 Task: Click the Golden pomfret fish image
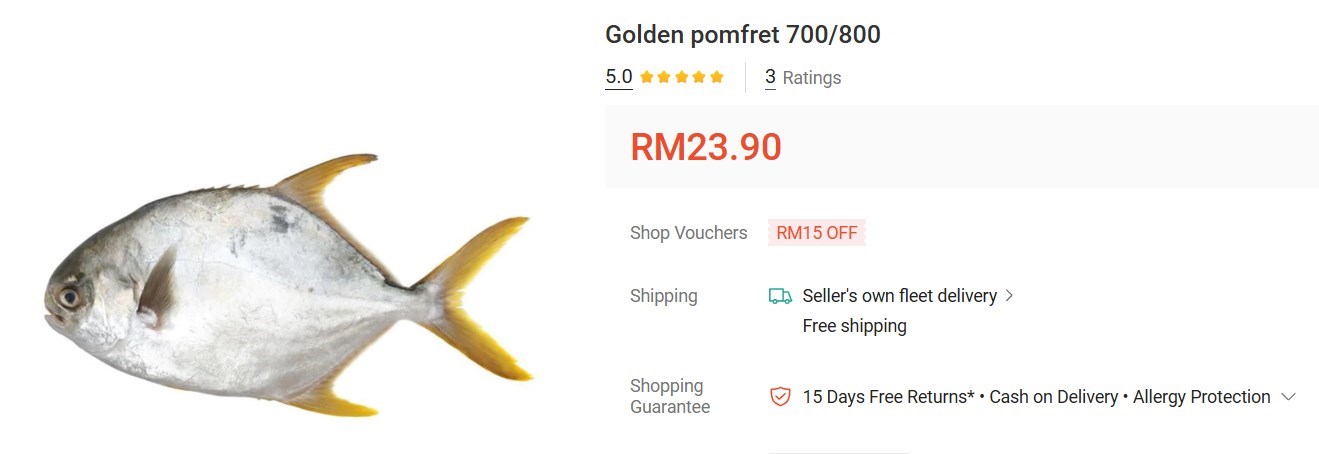point(288,285)
